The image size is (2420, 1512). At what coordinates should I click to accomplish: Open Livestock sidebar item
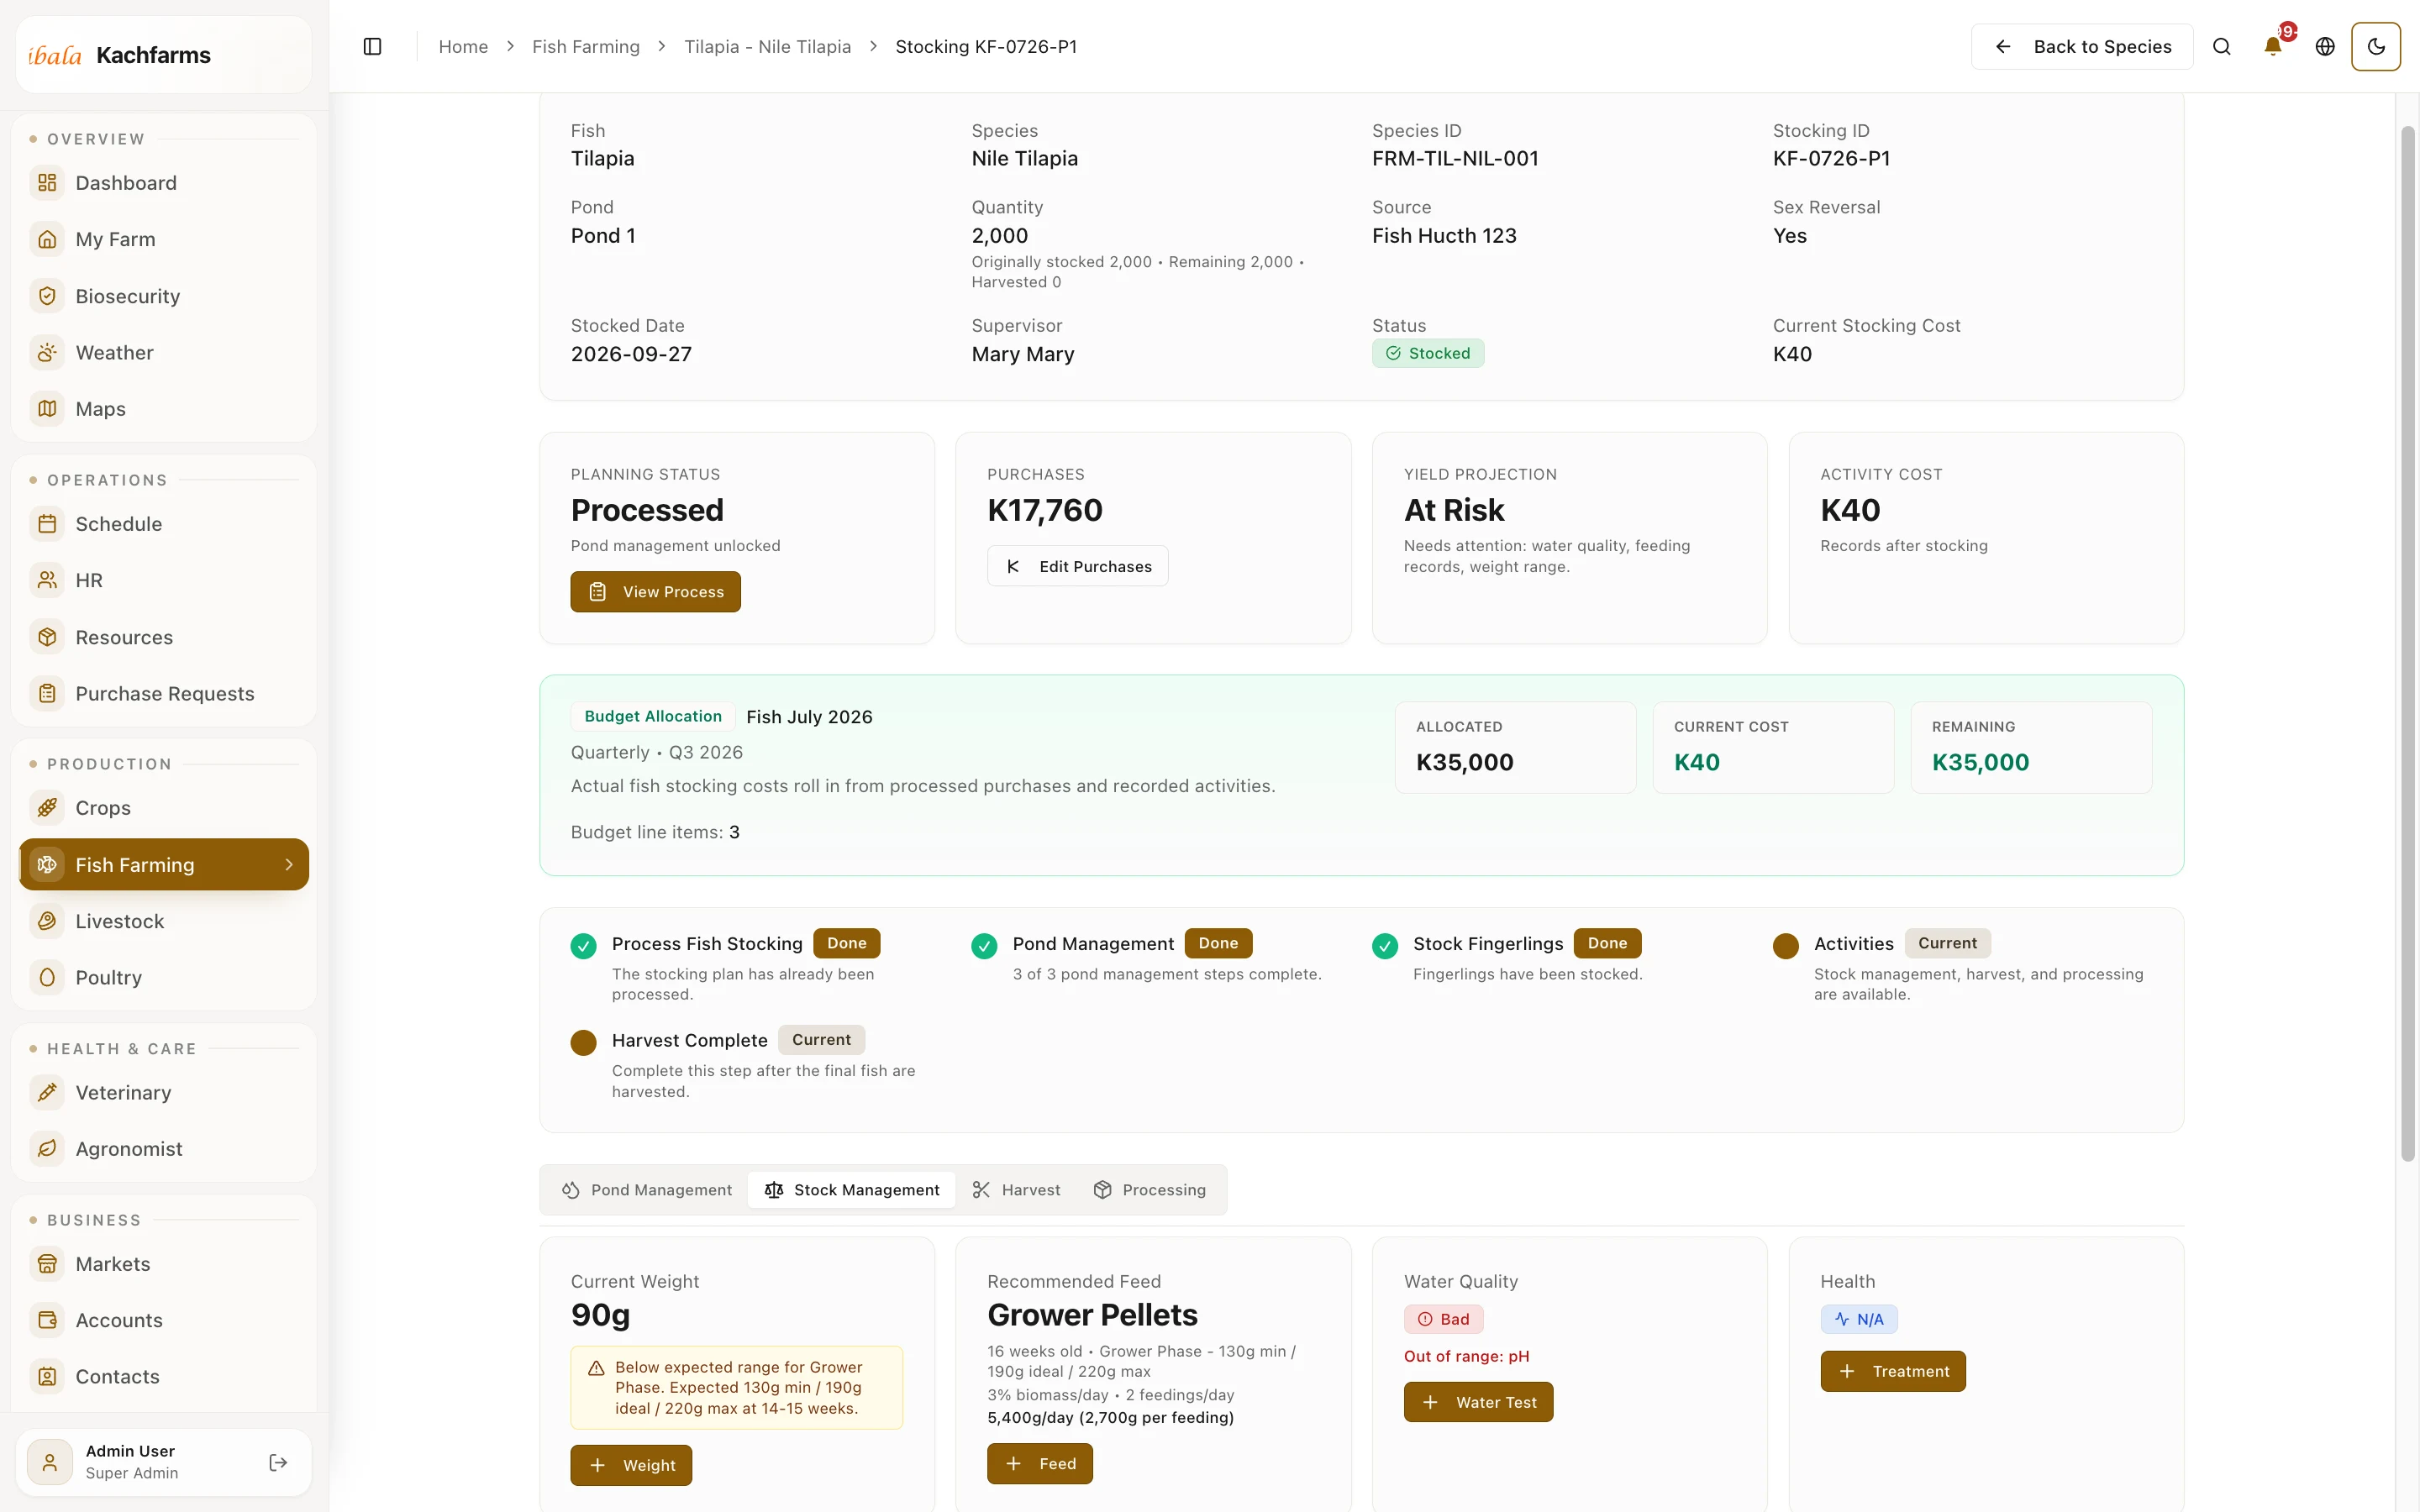[x=163, y=921]
